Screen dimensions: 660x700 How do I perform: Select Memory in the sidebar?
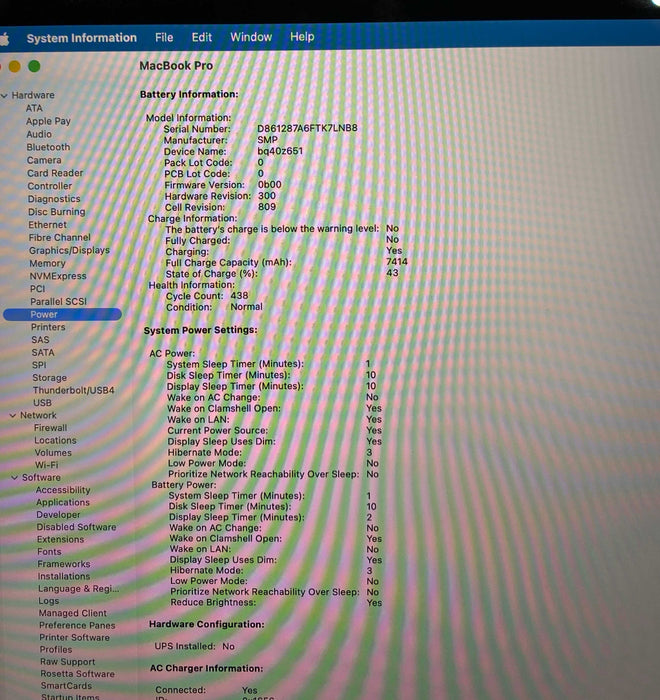pyautogui.click(x=47, y=263)
